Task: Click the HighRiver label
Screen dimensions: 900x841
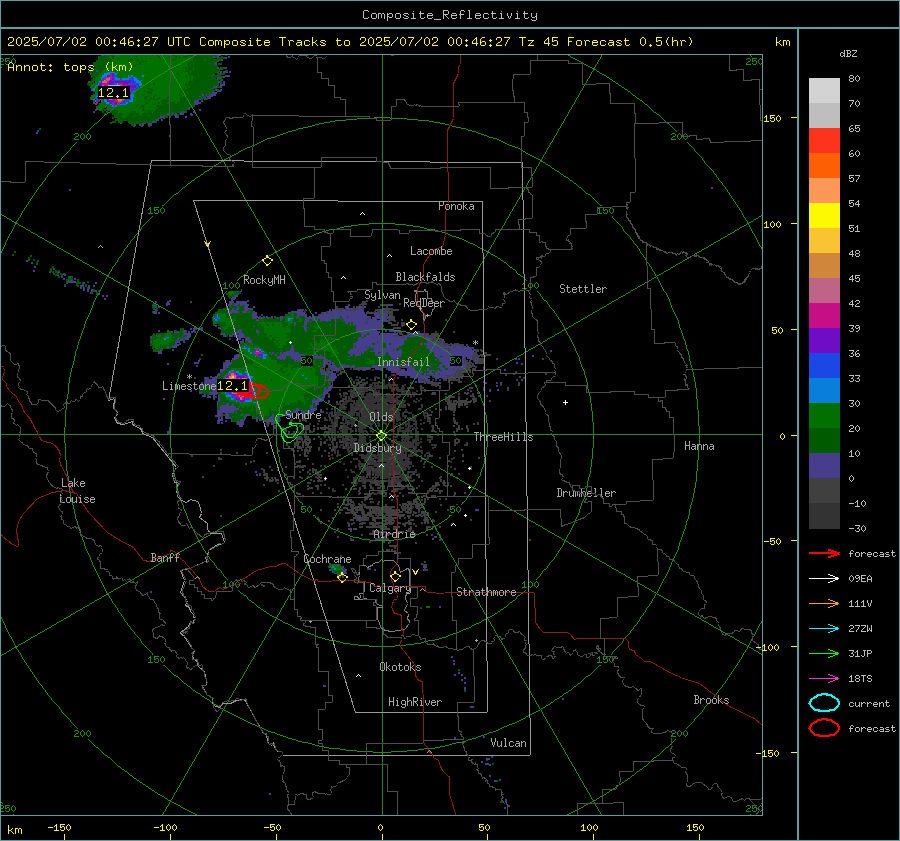Action: tap(415, 702)
